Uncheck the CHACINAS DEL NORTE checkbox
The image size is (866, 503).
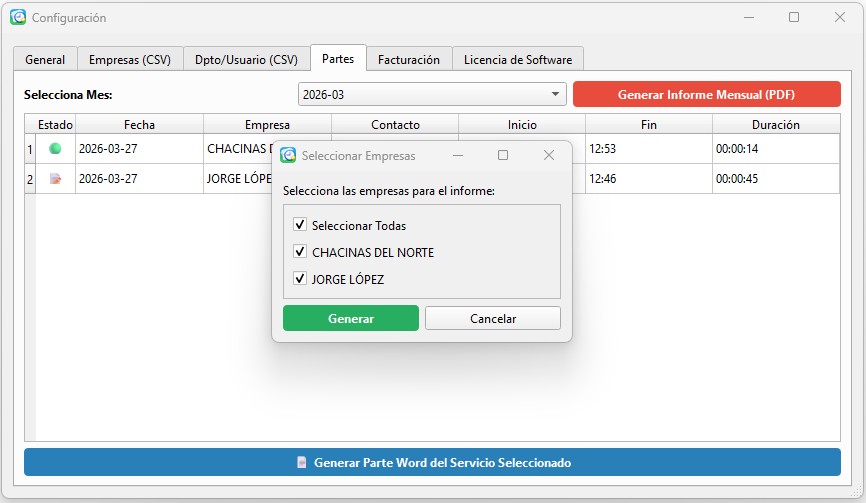(299, 252)
